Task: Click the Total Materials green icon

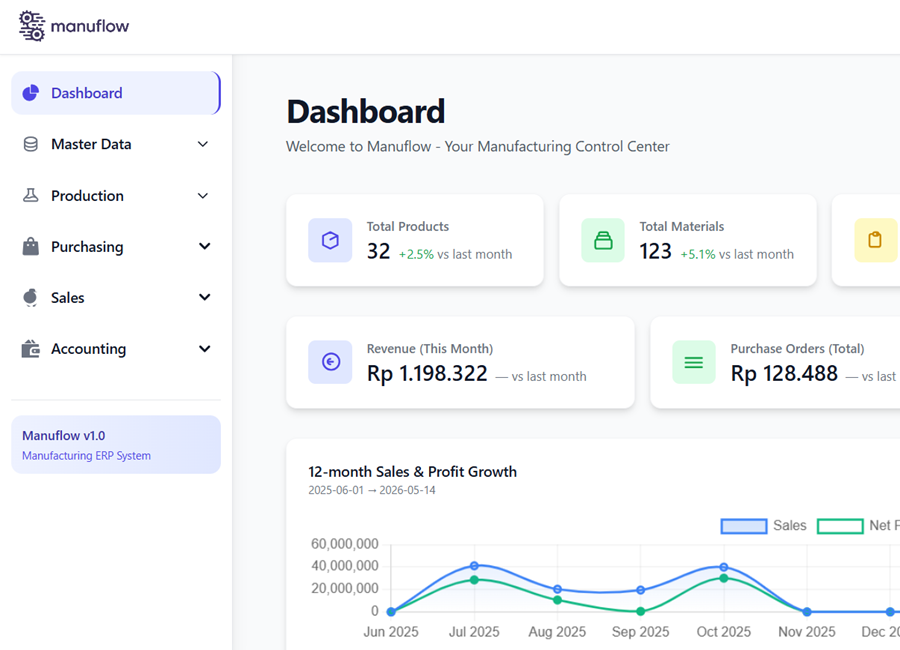Action: pos(603,240)
